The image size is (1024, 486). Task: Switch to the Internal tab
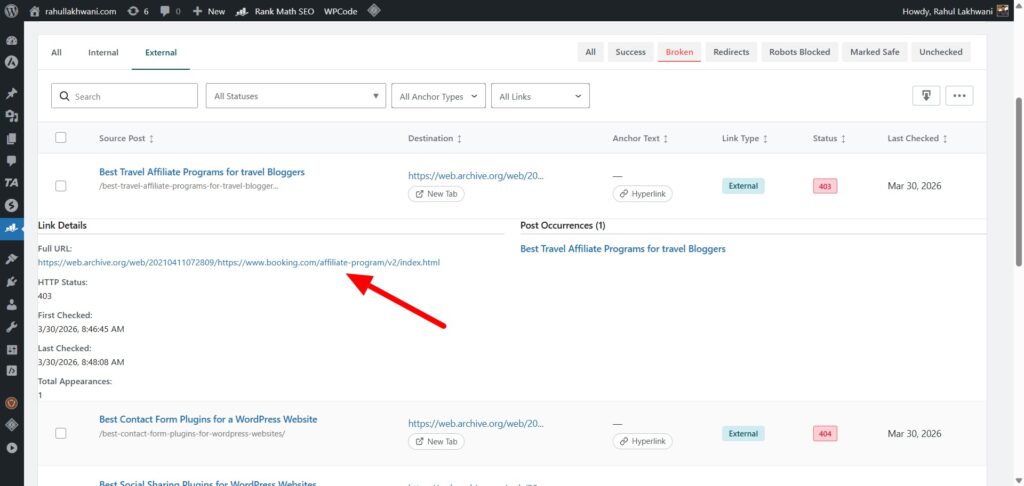click(x=103, y=52)
